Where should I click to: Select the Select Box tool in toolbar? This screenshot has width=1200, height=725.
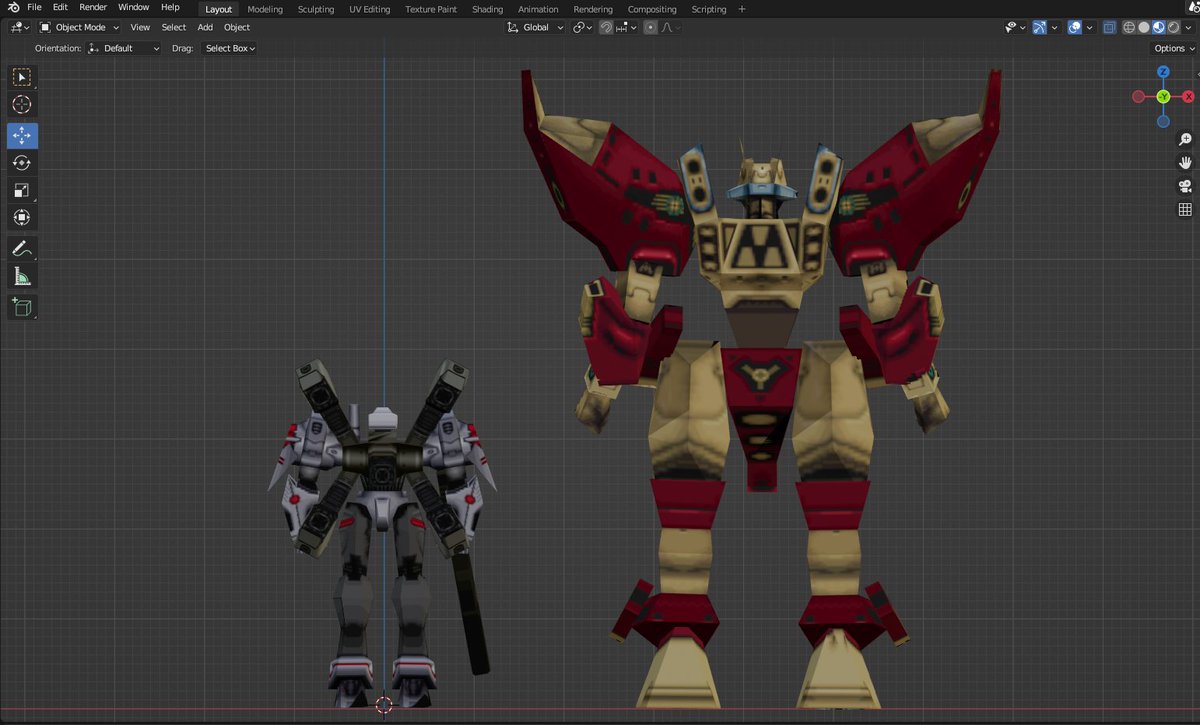[x=22, y=77]
